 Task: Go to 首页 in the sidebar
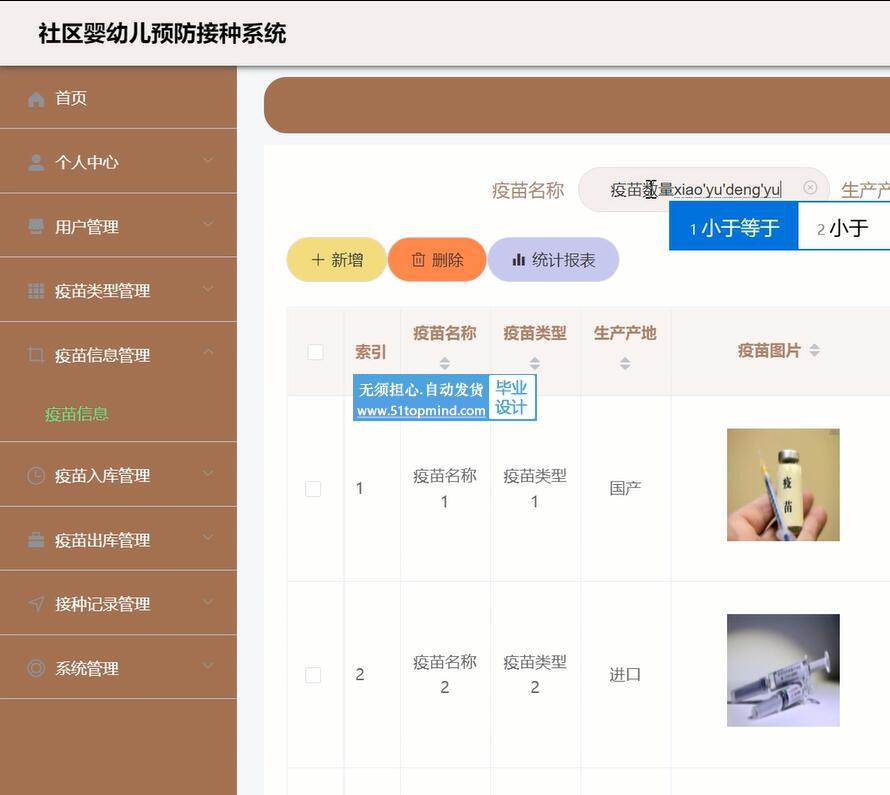118,98
